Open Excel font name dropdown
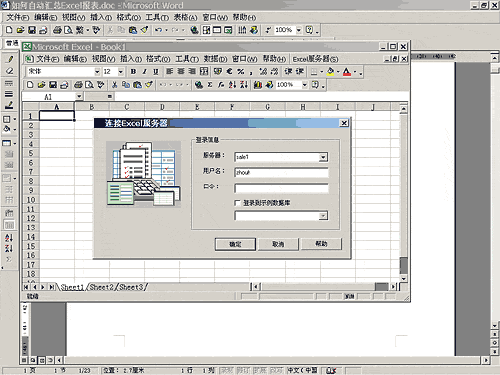500x375 pixels. tap(97, 72)
